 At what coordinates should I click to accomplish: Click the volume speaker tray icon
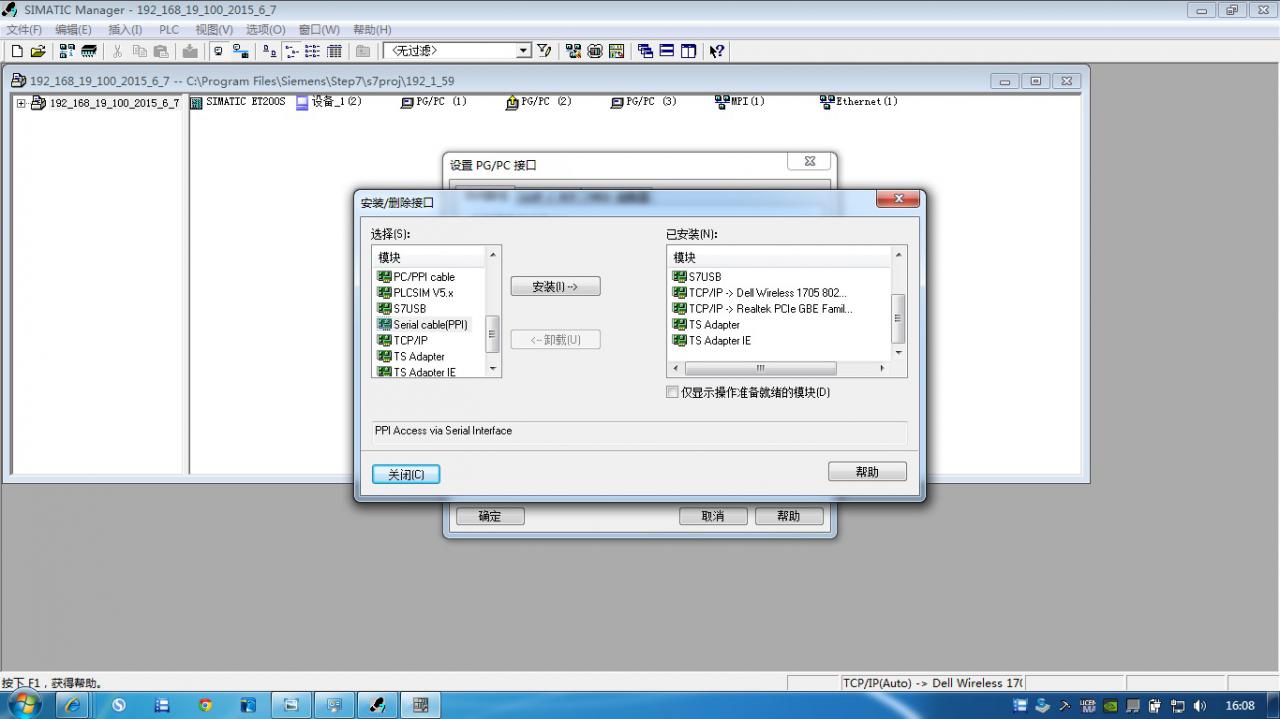coord(1199,706)
